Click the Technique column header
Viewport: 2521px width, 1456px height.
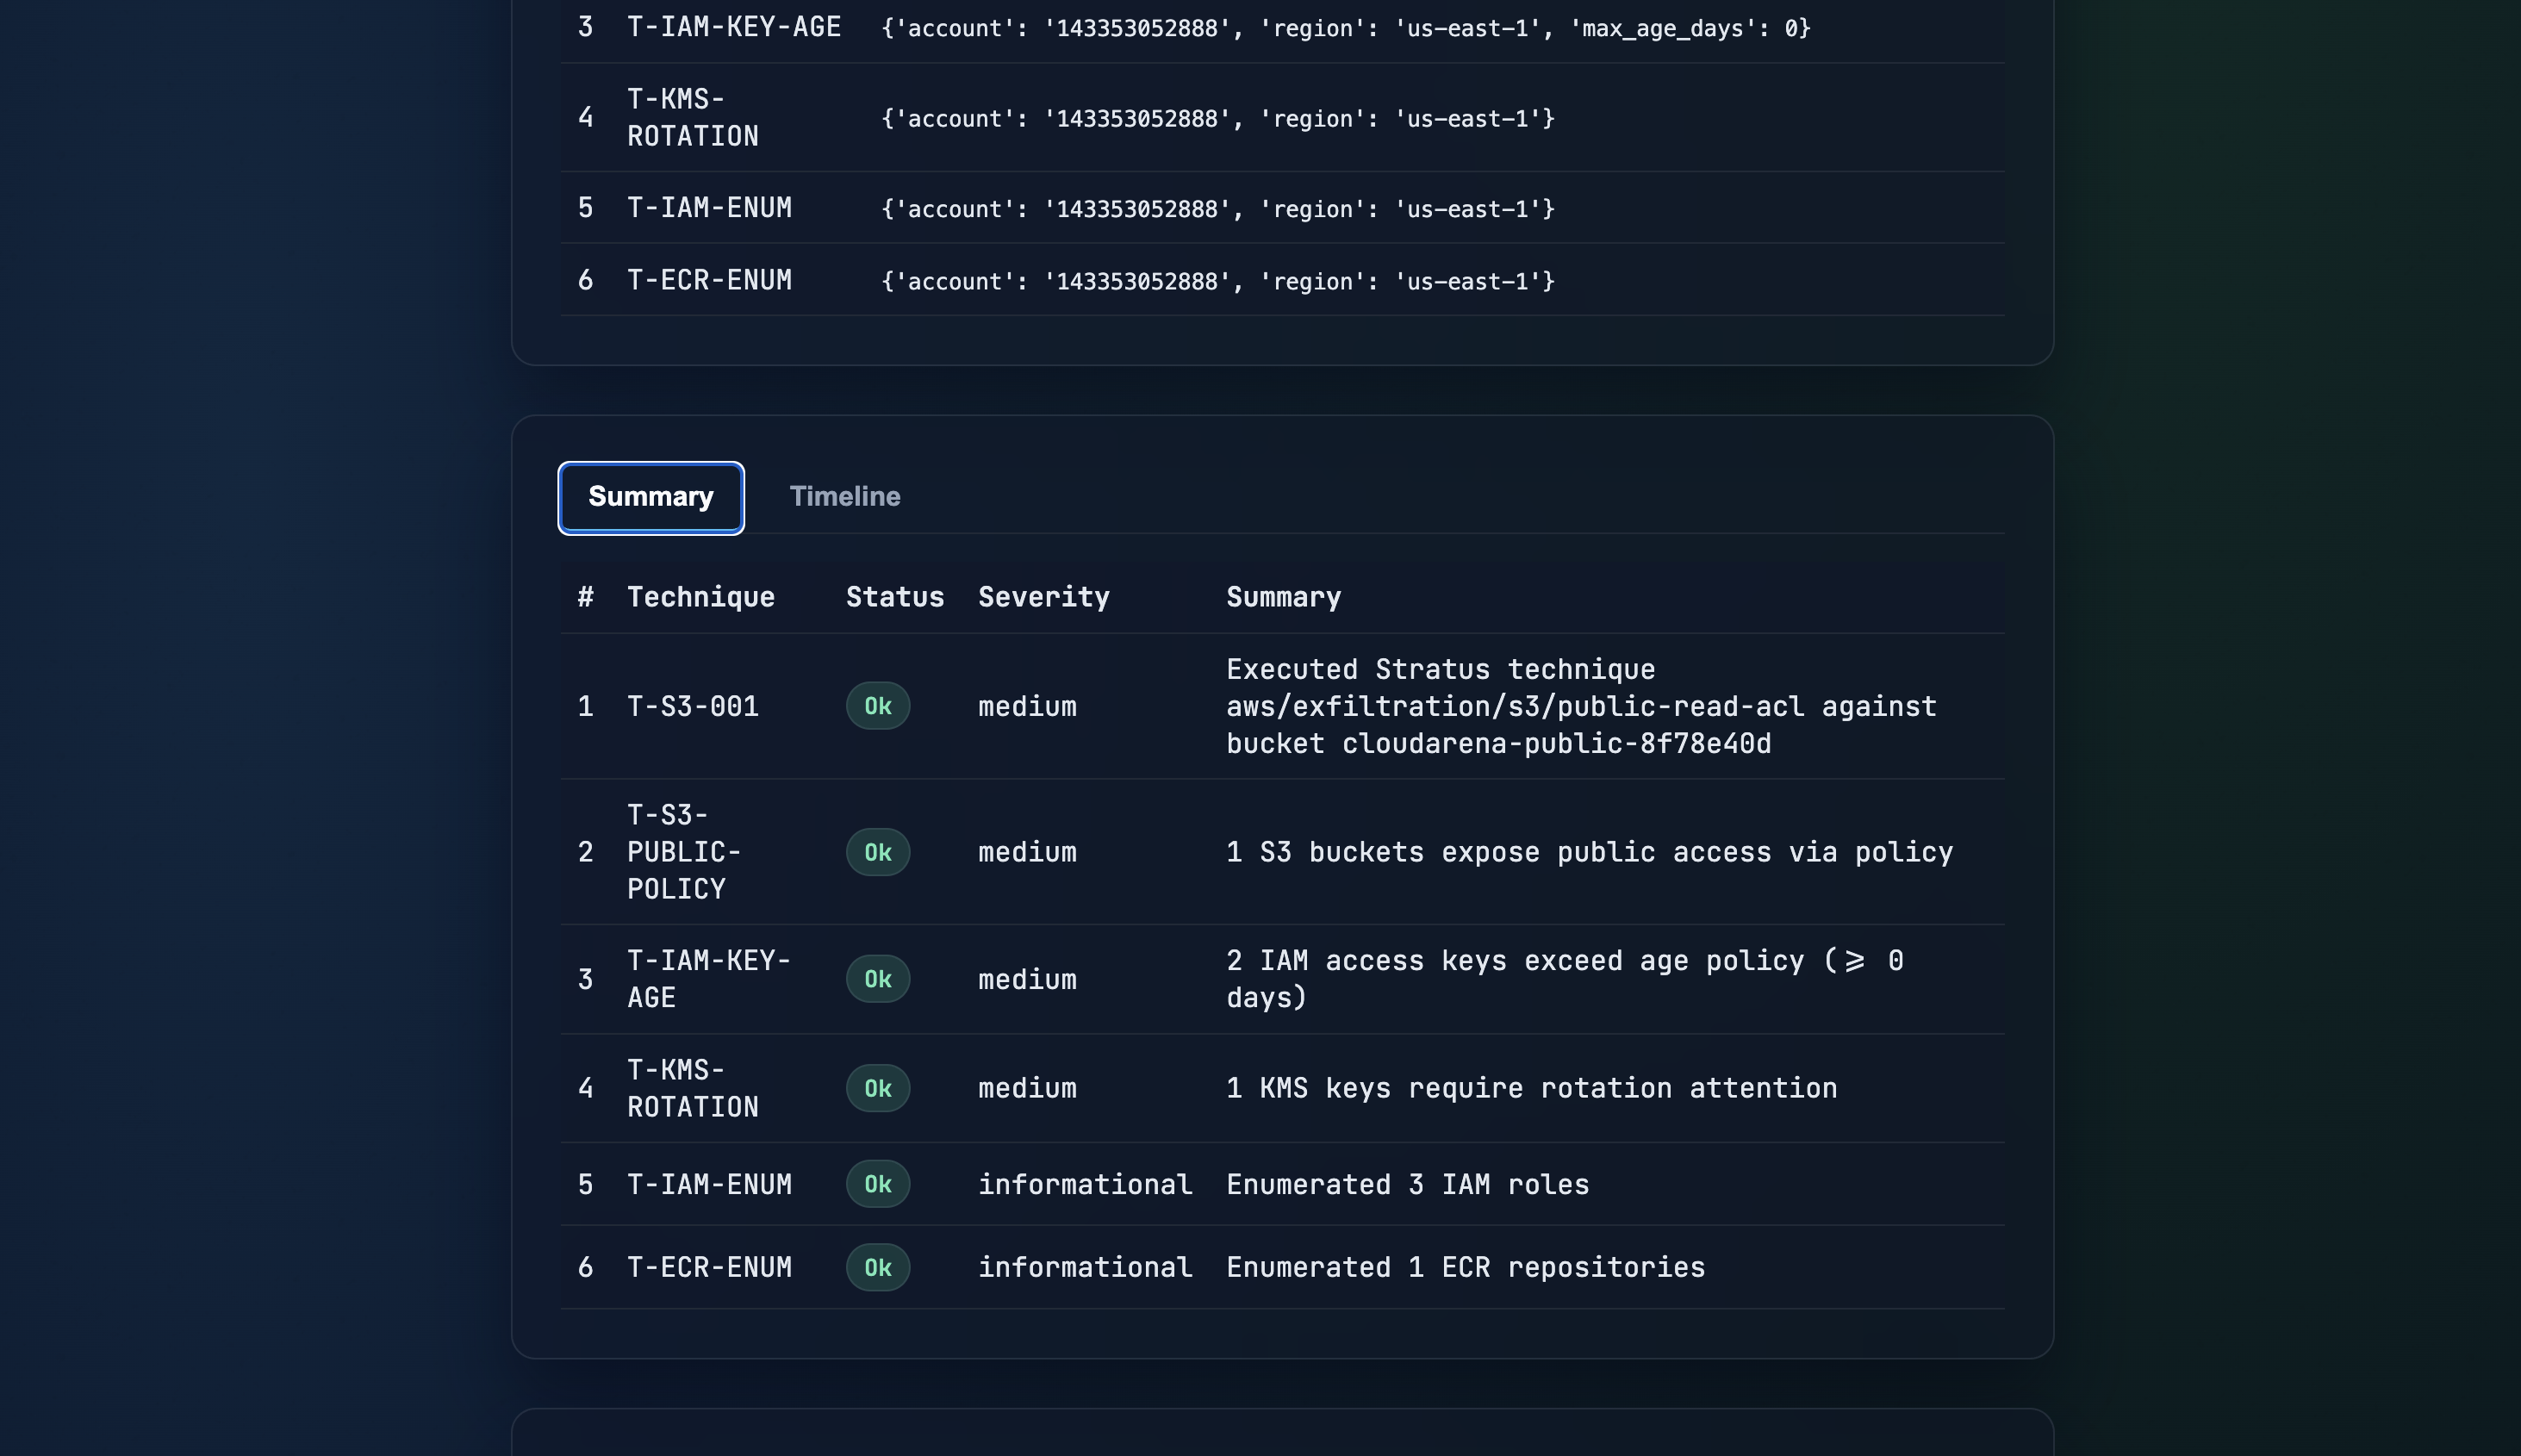pyautogui.click(x=700, y=597)
